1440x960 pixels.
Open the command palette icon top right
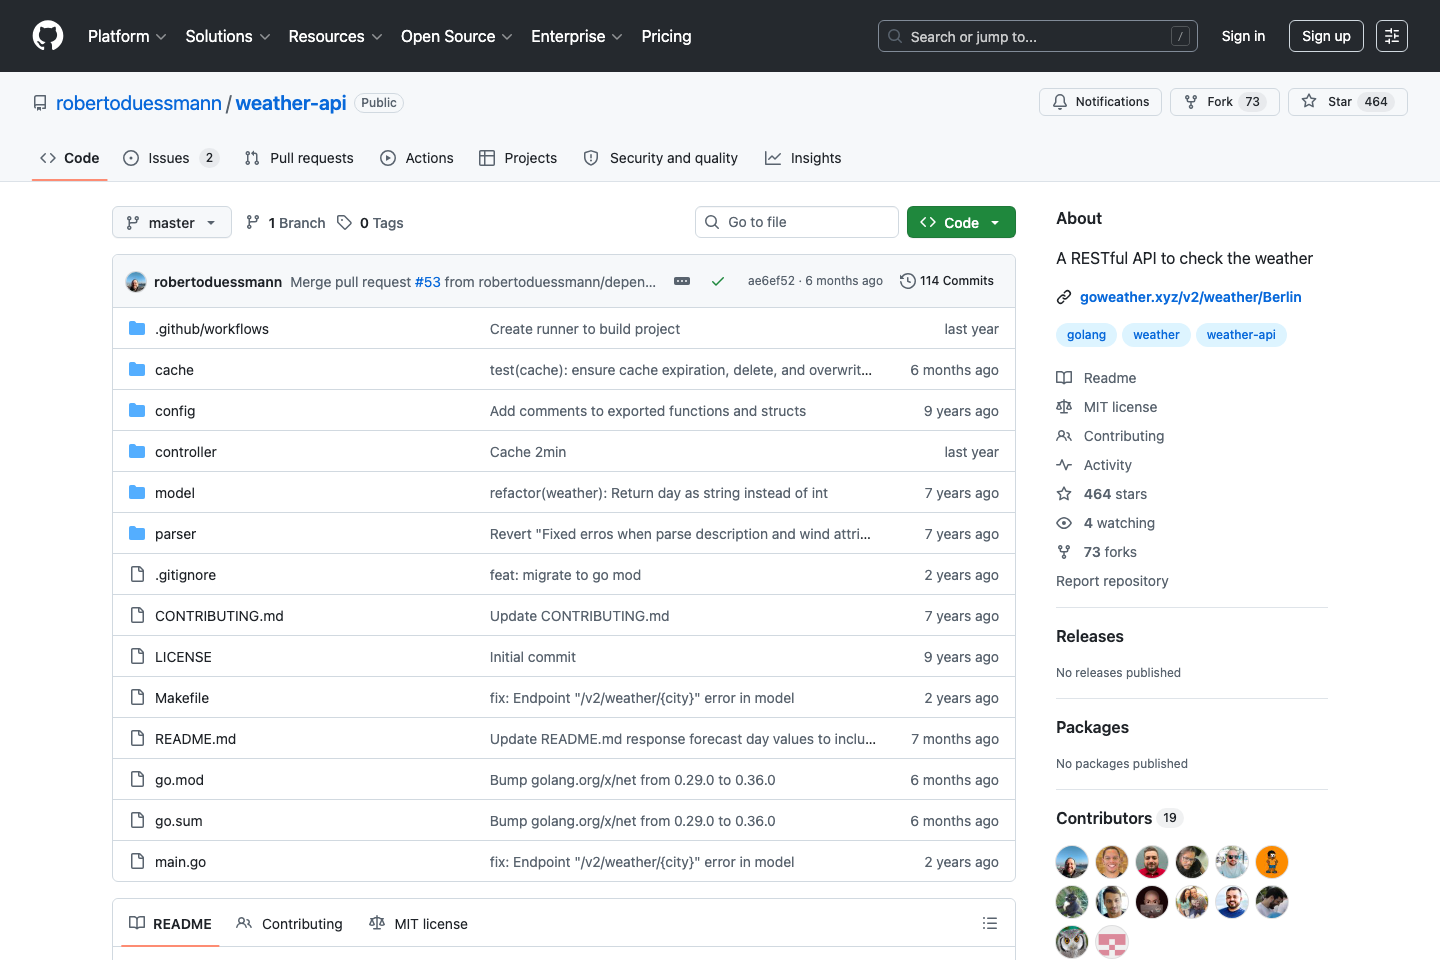pos(1392,36)
